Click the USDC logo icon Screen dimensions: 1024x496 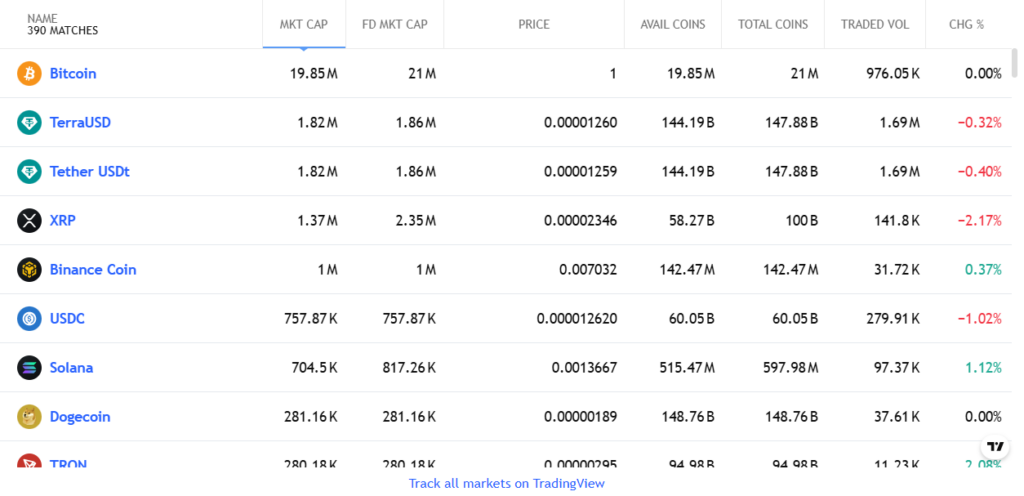coord(29,318)
